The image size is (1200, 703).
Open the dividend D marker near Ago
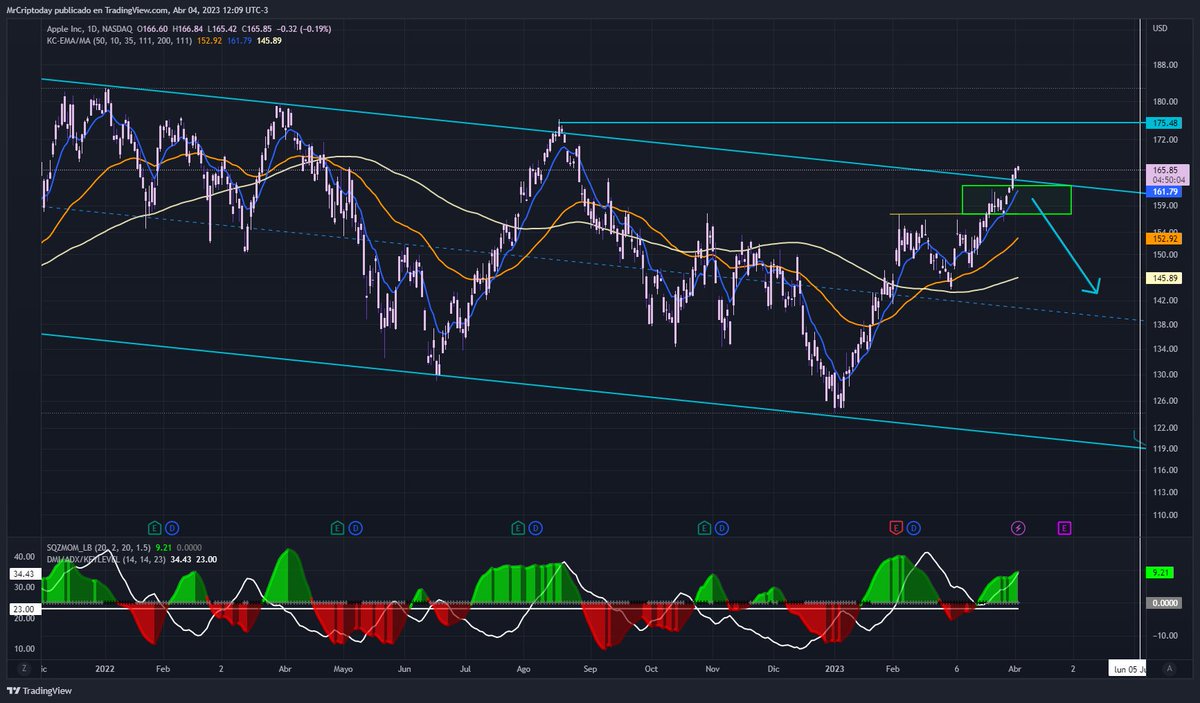tap(536, 526)
